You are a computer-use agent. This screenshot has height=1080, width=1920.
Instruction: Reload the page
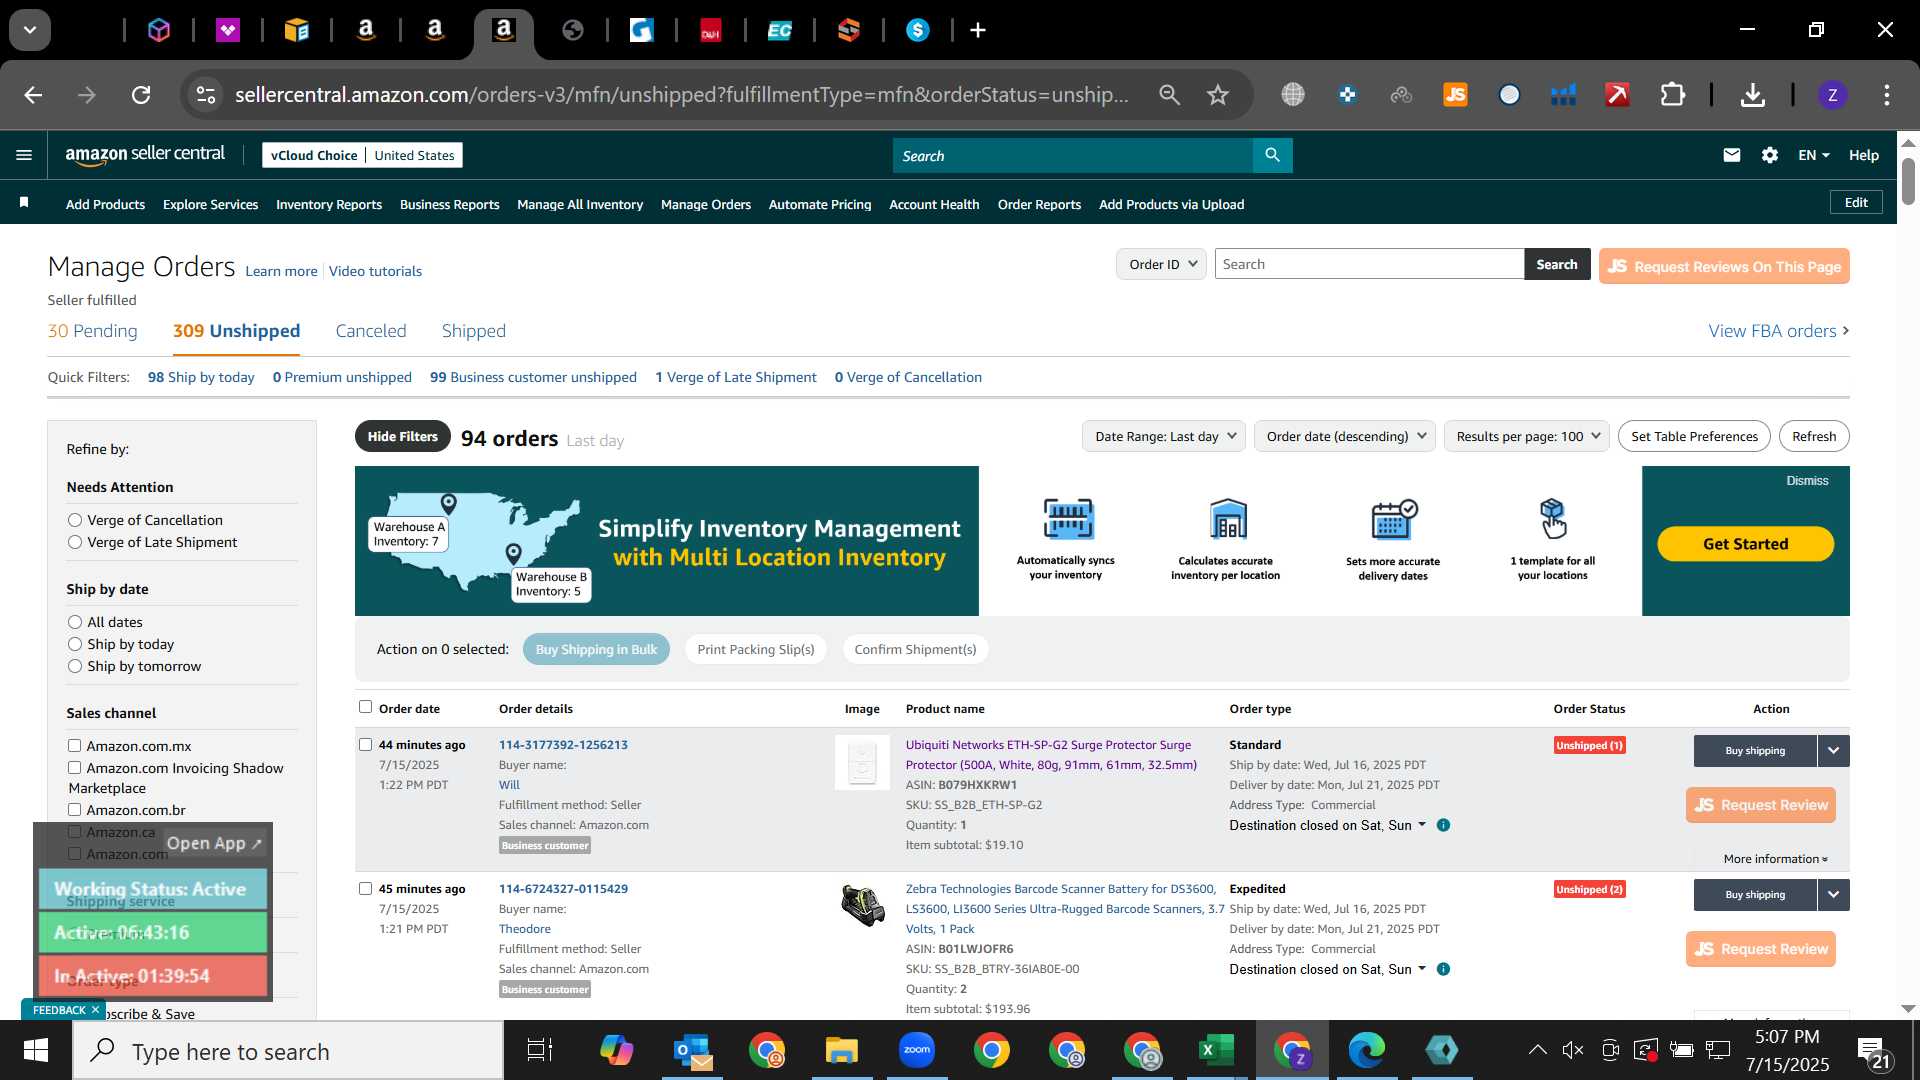click(141, 95)
